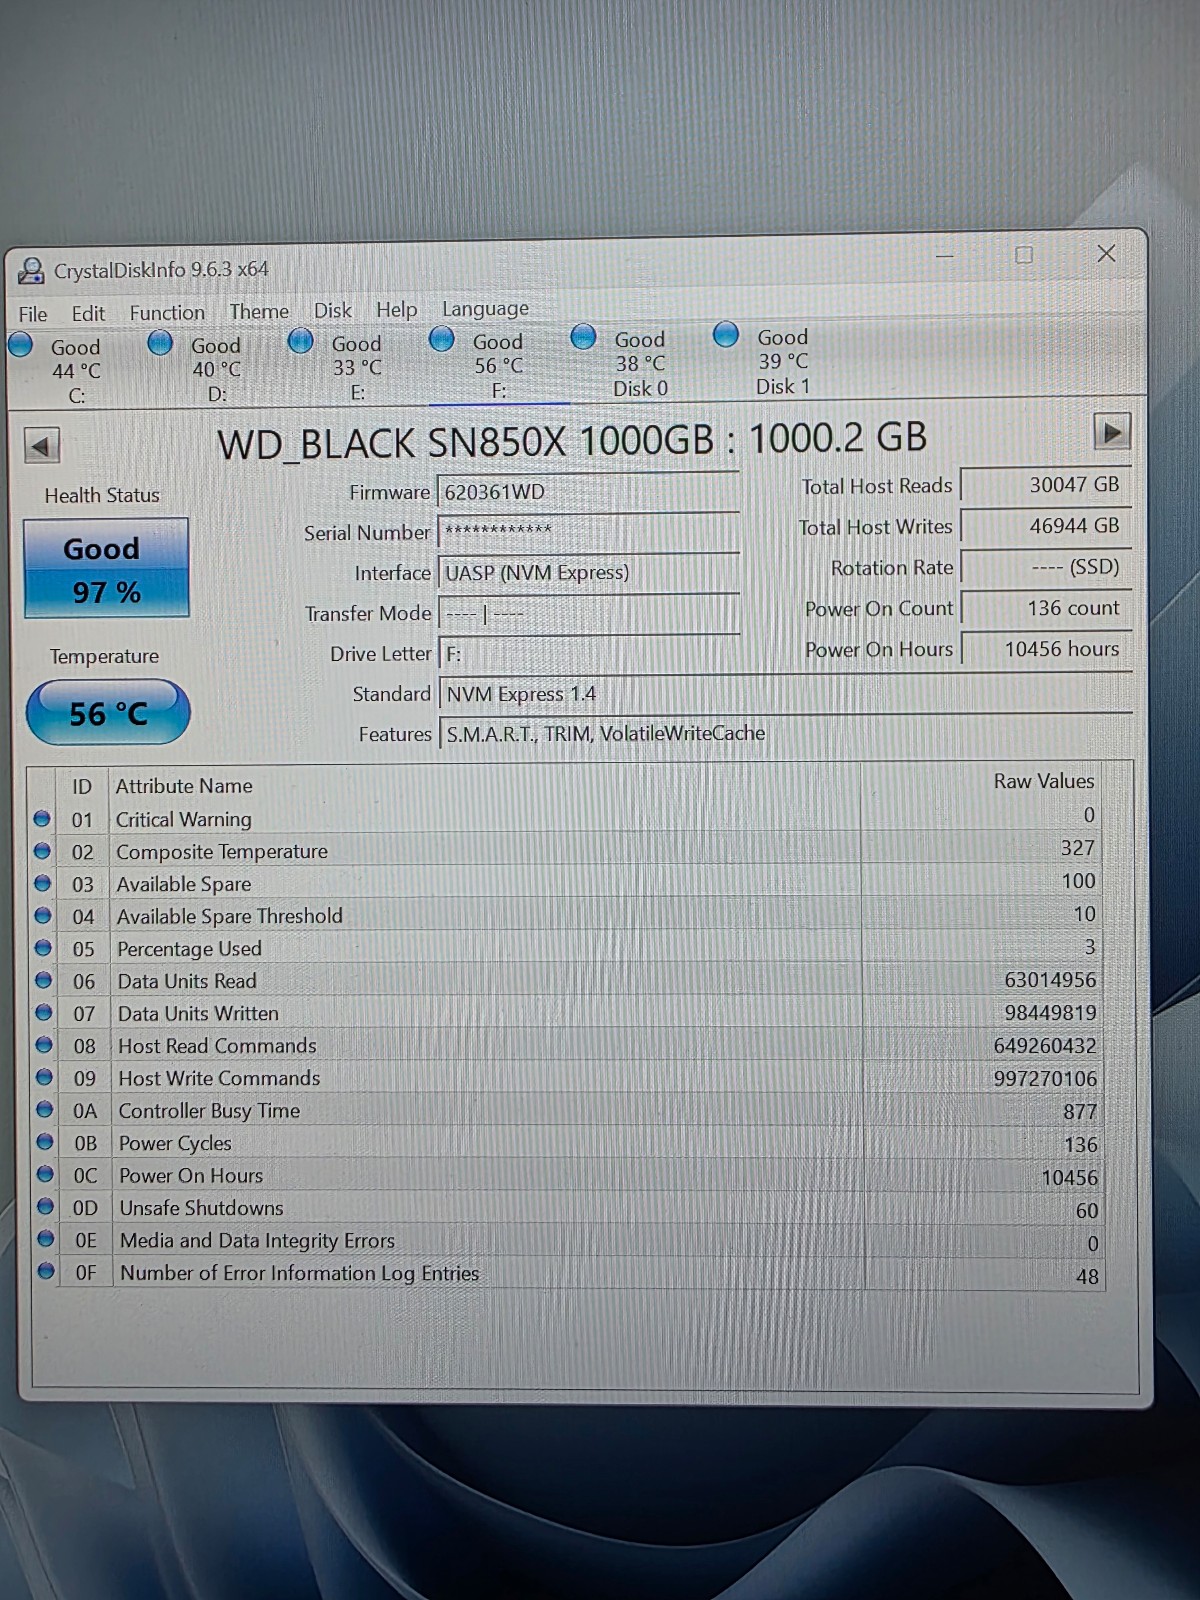This screenshot has width=1200, height=1600.
Task: Click the Power On Hours value 10456 hours
Action: [1046, 648]
